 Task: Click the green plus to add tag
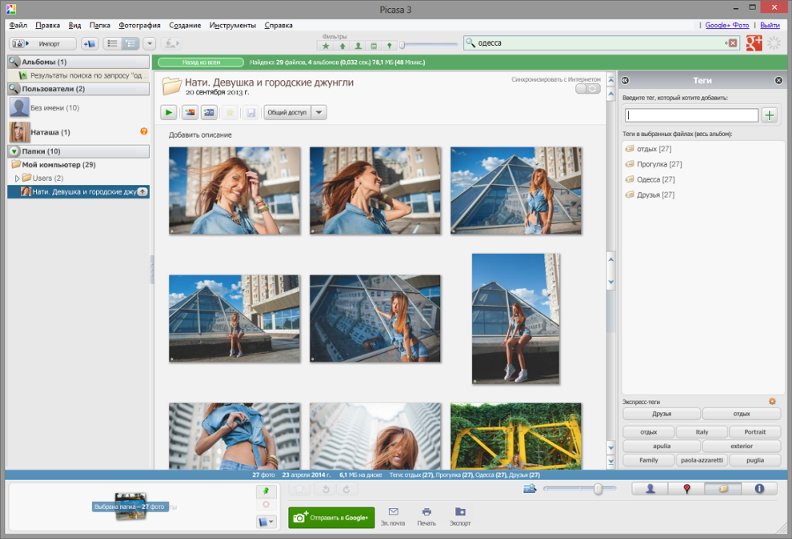(x=770, y=116)
